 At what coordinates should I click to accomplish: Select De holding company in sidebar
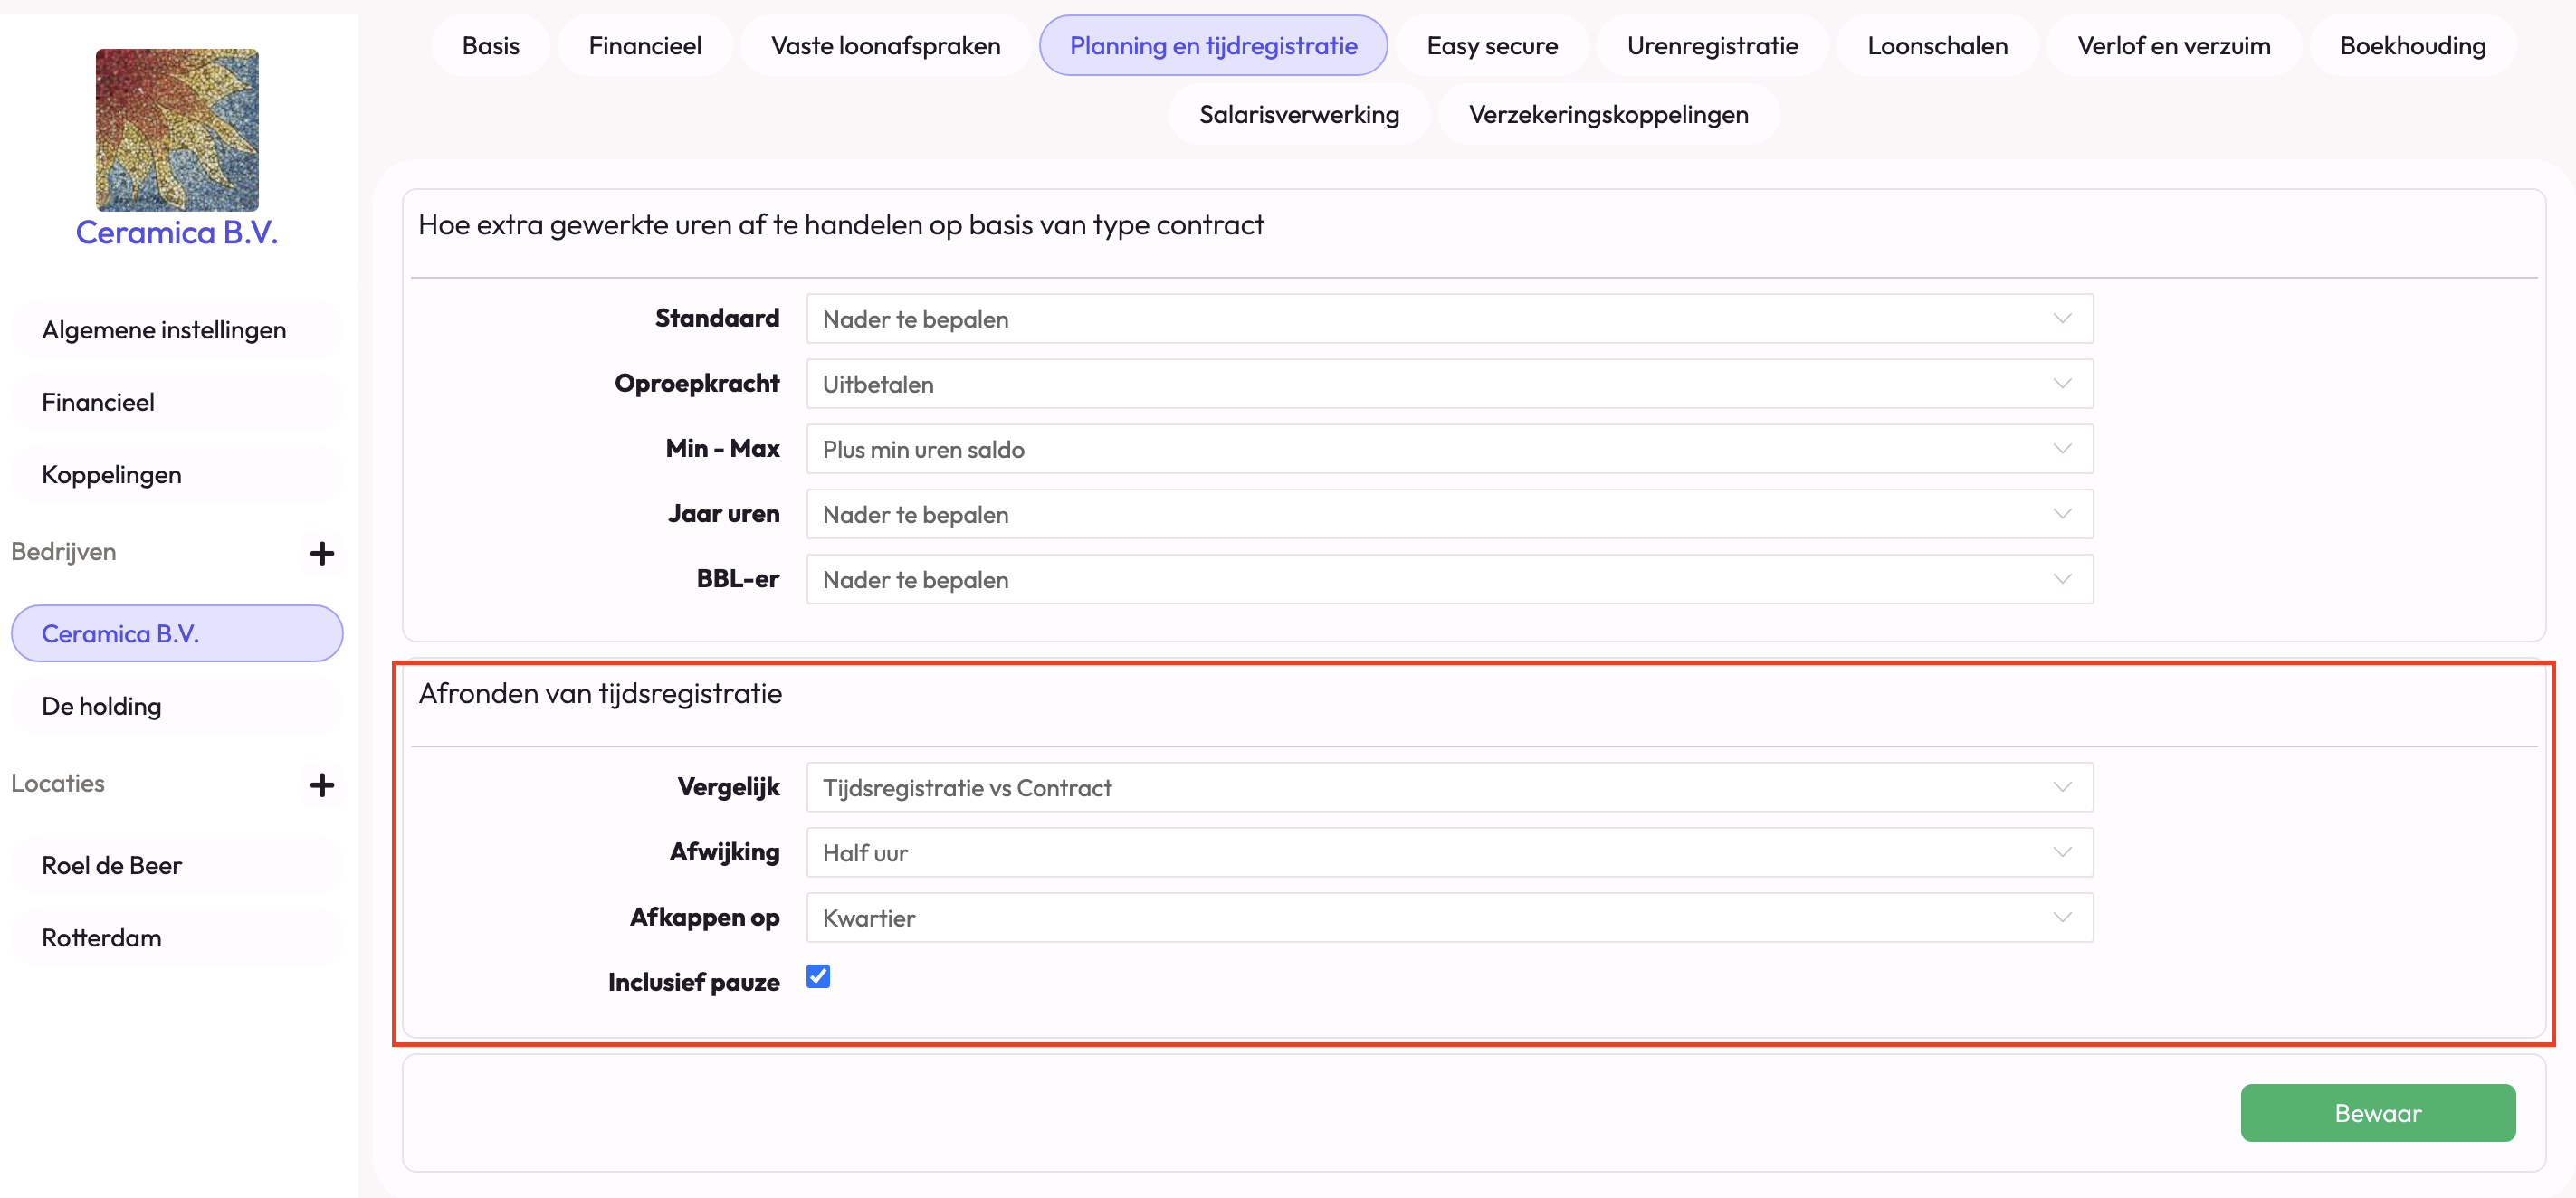pos(102,706)
